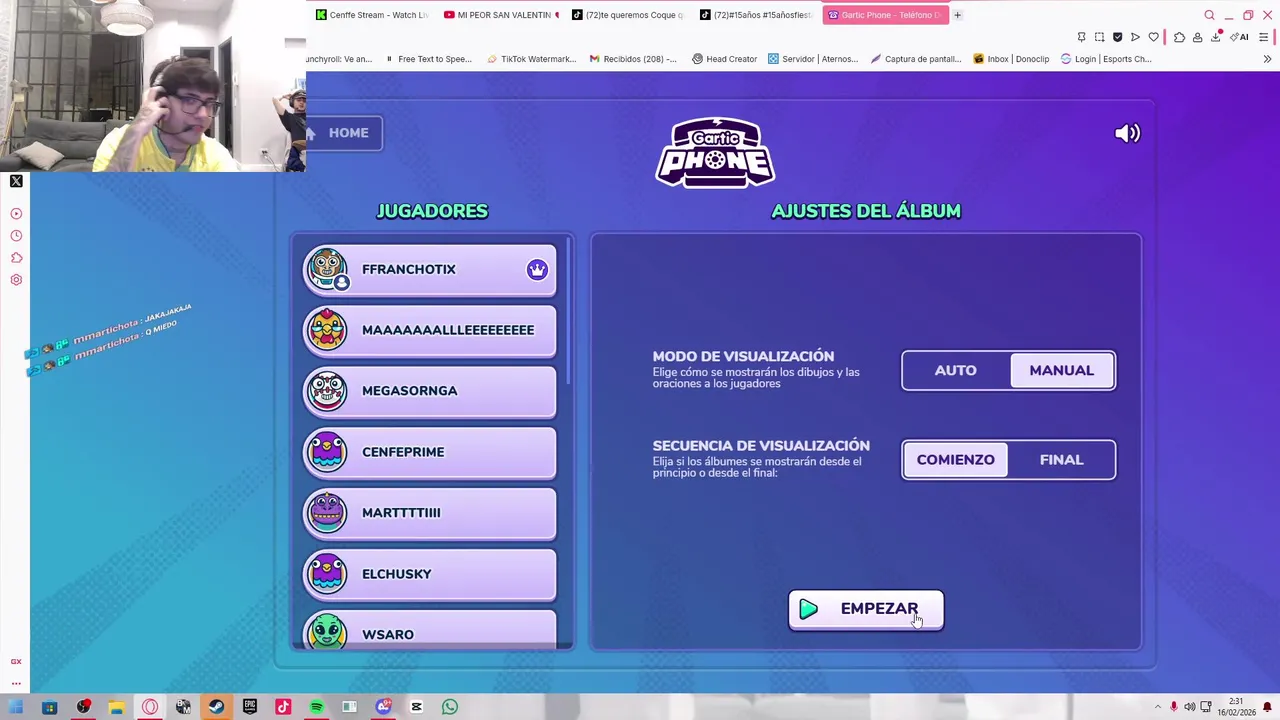Open Discord from the taskbar
Screen dimensions: 1280x720
point(383,708)
